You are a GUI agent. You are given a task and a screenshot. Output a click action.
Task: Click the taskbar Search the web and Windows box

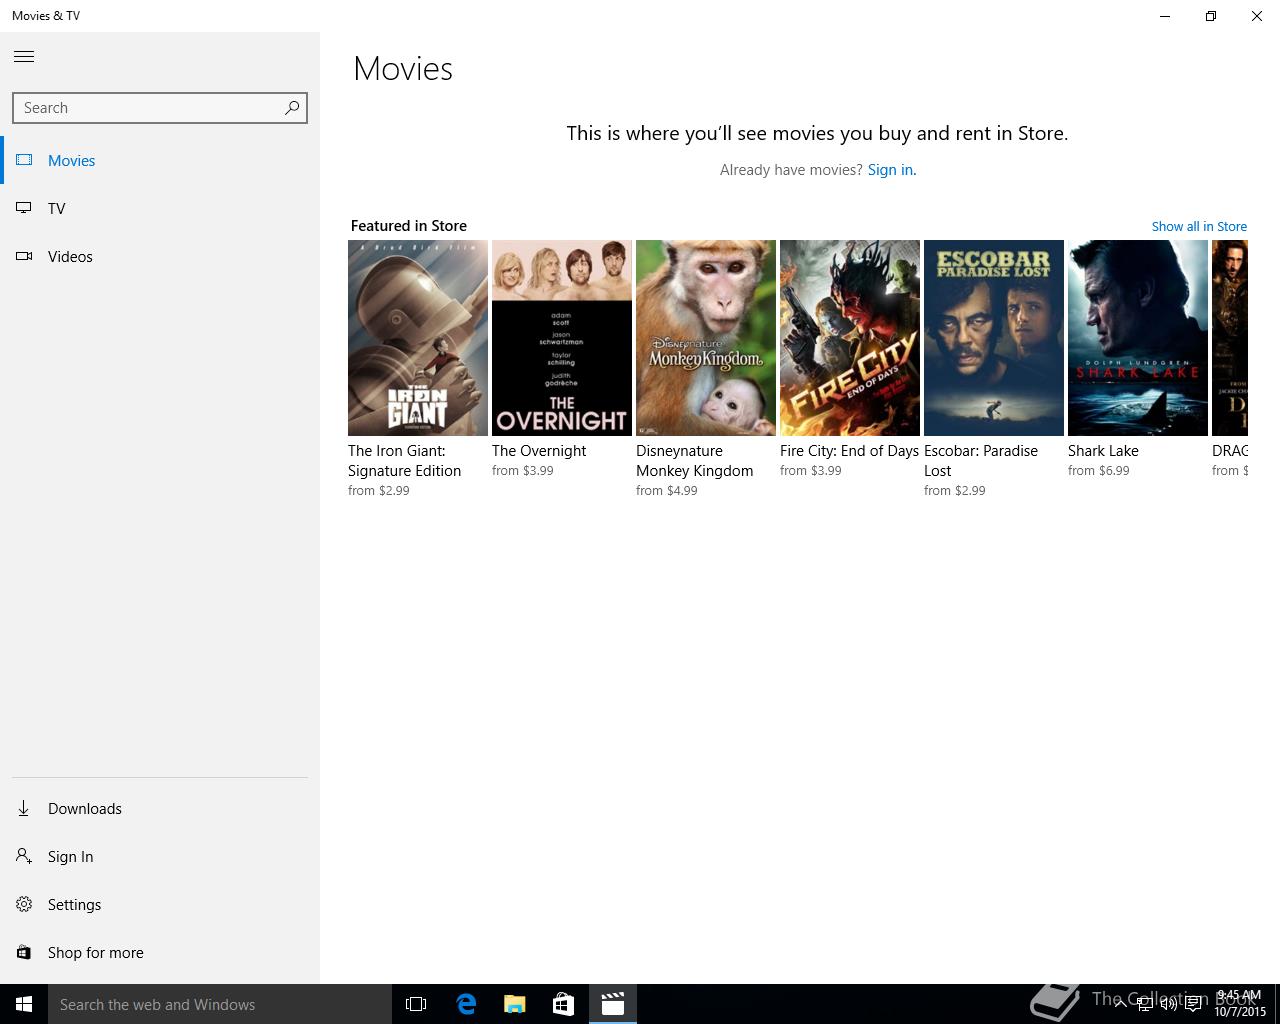pos(220,1004)
